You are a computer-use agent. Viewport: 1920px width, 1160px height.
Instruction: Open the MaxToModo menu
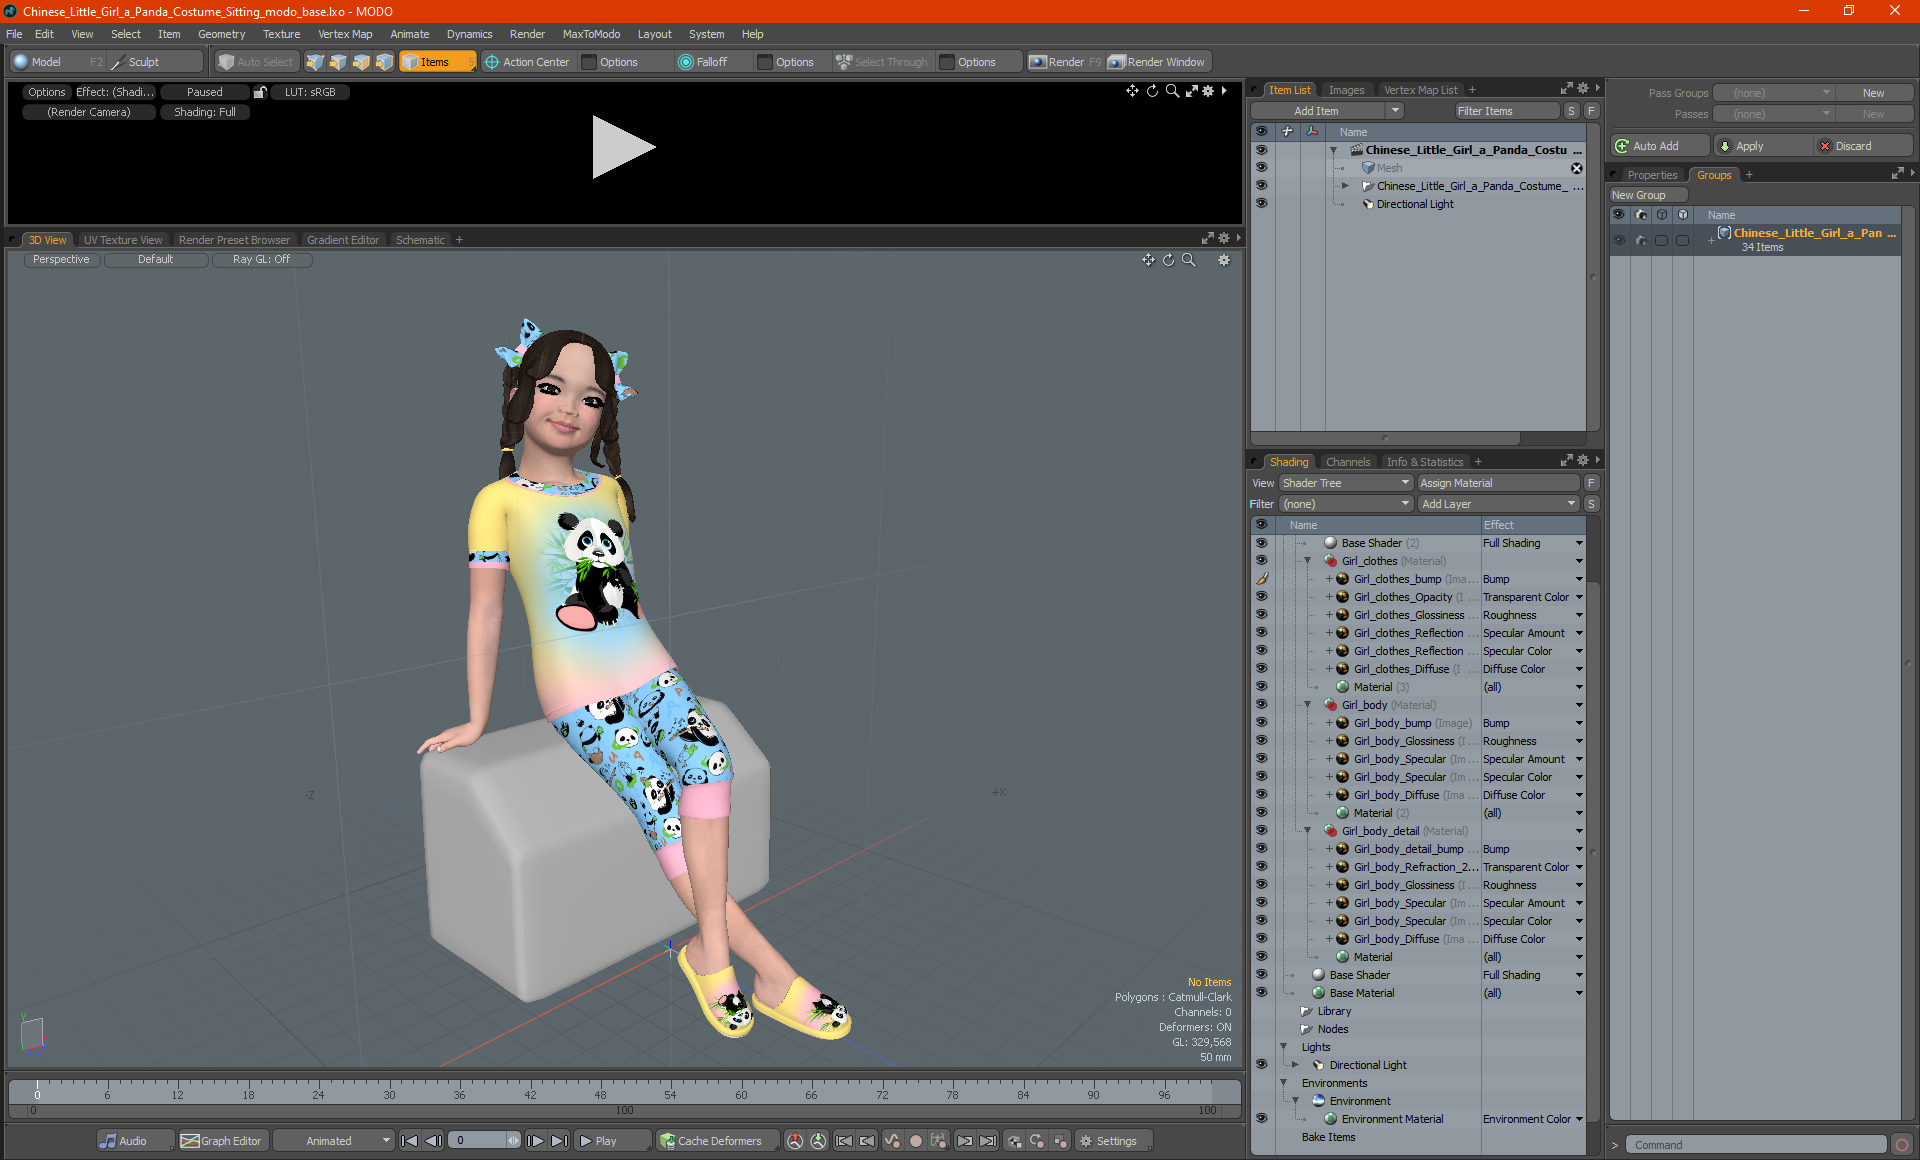click(591, 34)
